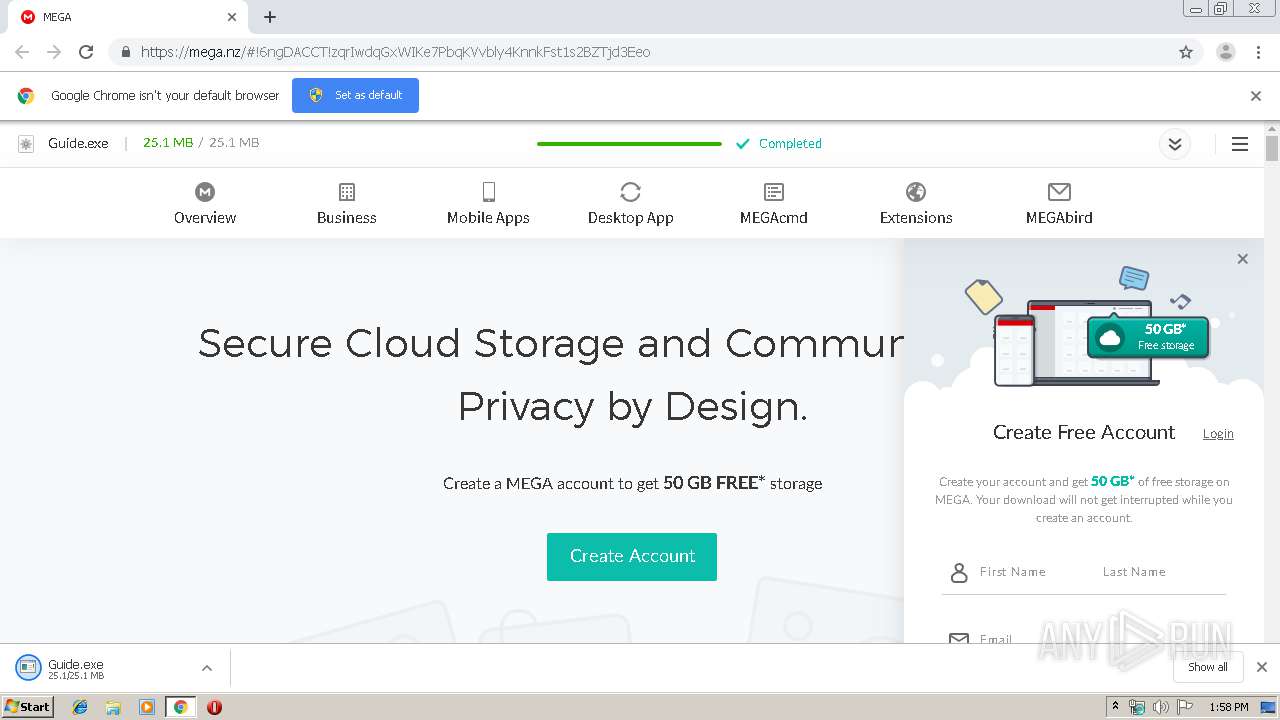Go to Mobile Apps page
The width and height of the screenshot is (1280, 720).
488,204
